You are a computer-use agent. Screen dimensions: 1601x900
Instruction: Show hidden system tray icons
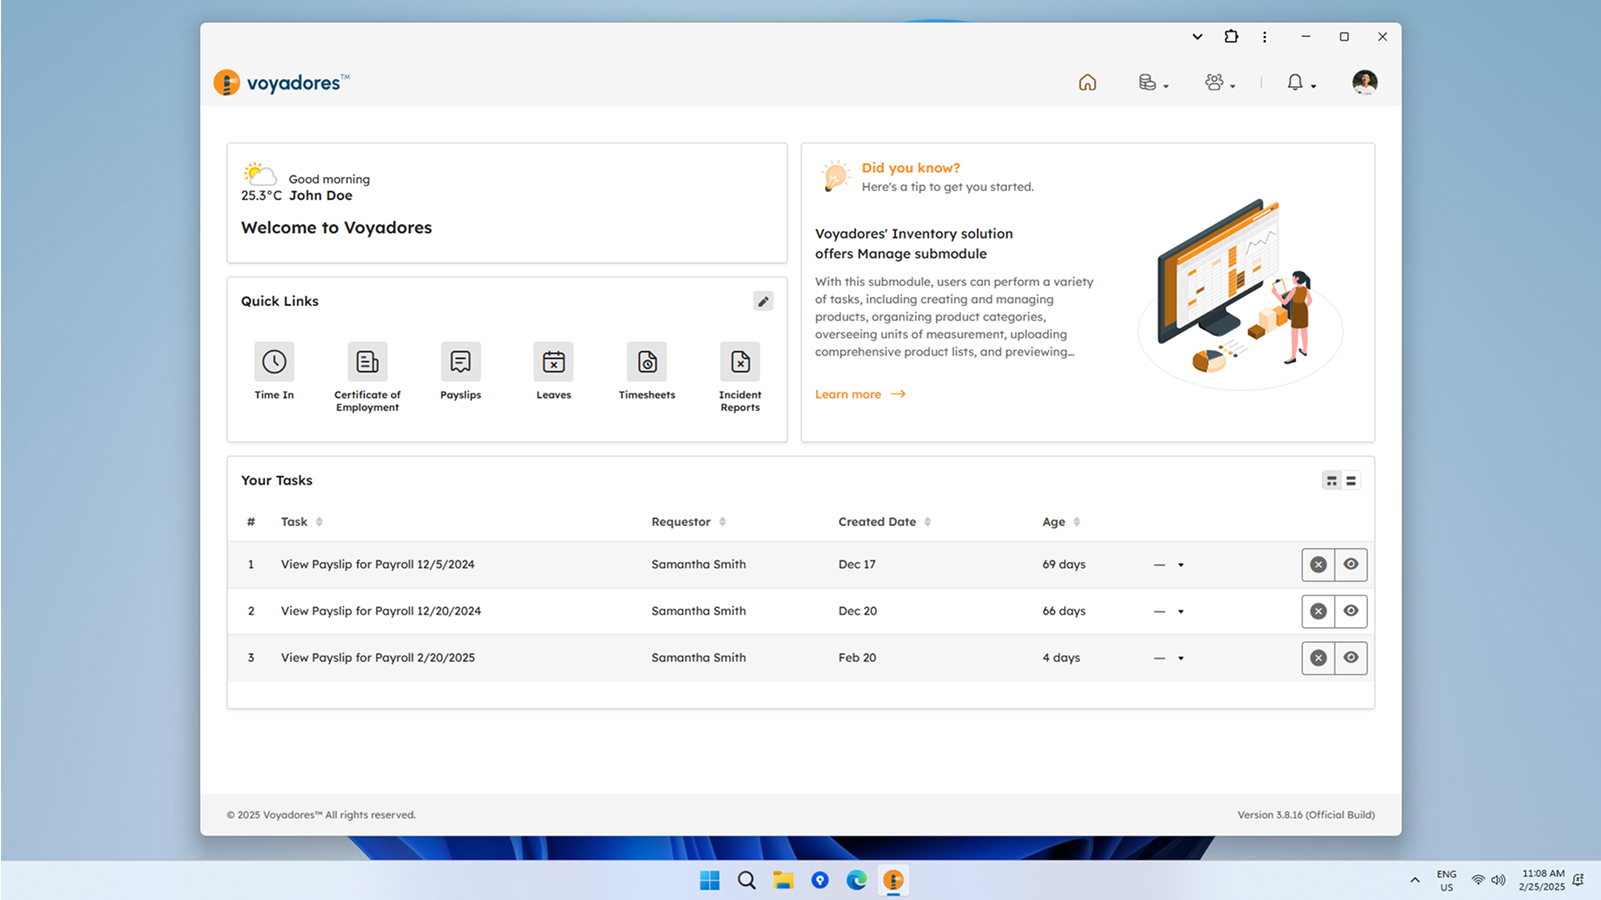pyautogui.click(x=1414, y=880)
